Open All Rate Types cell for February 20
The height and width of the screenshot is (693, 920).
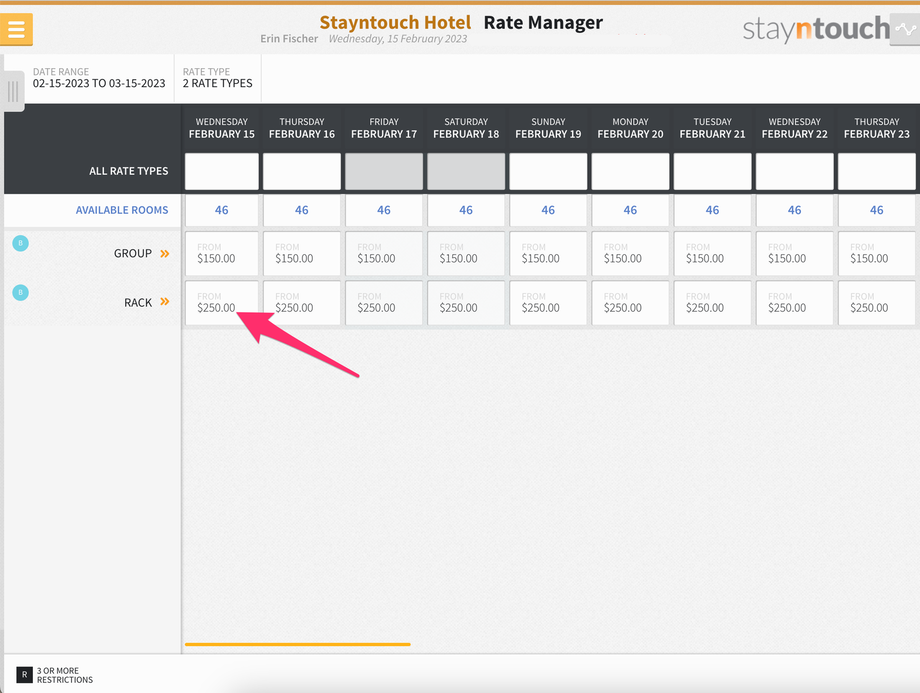click(630, 171)
